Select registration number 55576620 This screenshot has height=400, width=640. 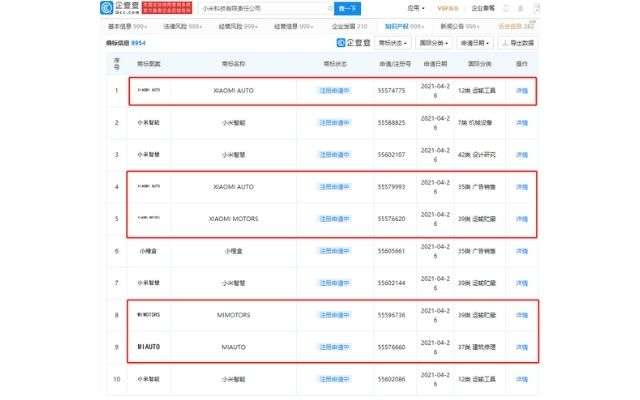point(391,219)
